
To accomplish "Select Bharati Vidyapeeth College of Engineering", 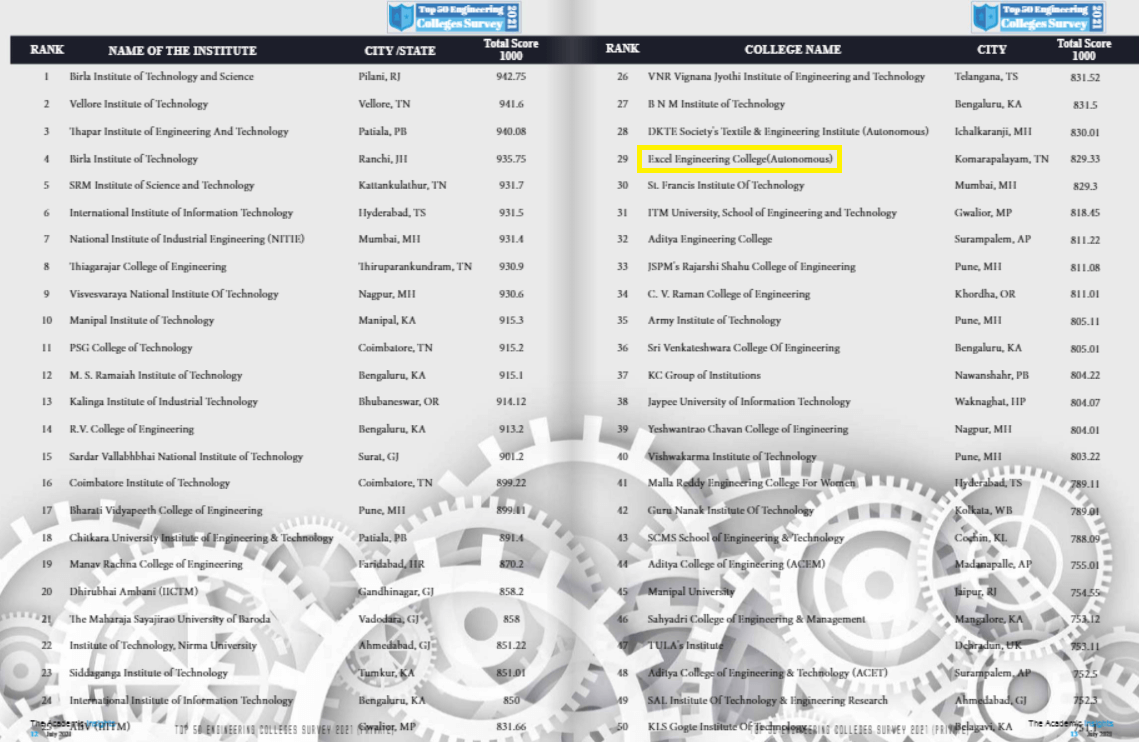I will click(166, 511).
